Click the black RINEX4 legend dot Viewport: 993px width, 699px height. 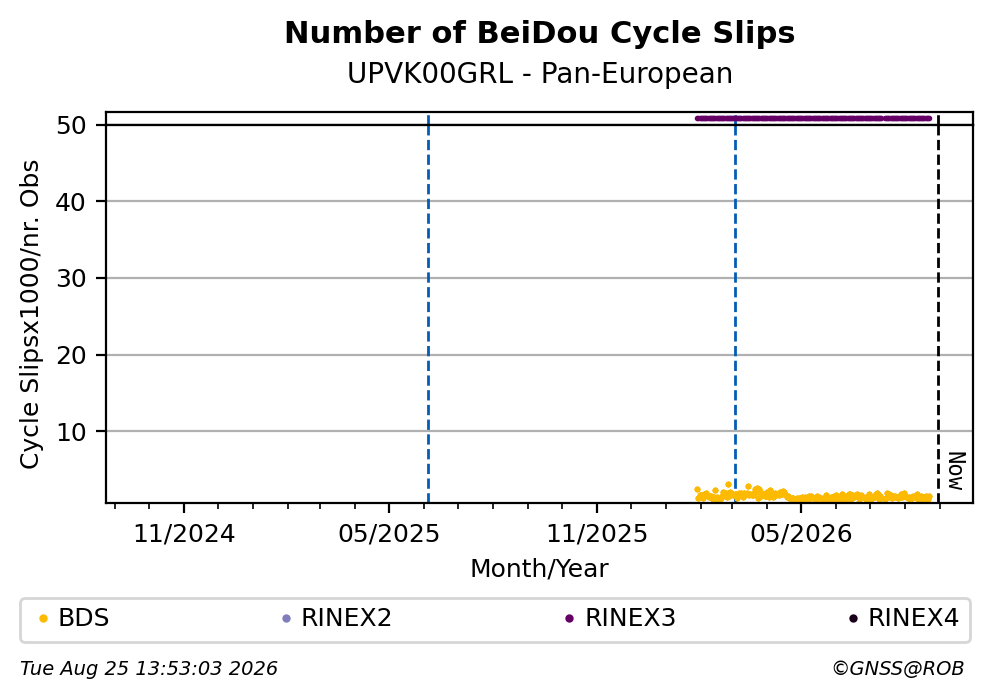(853, 619)
